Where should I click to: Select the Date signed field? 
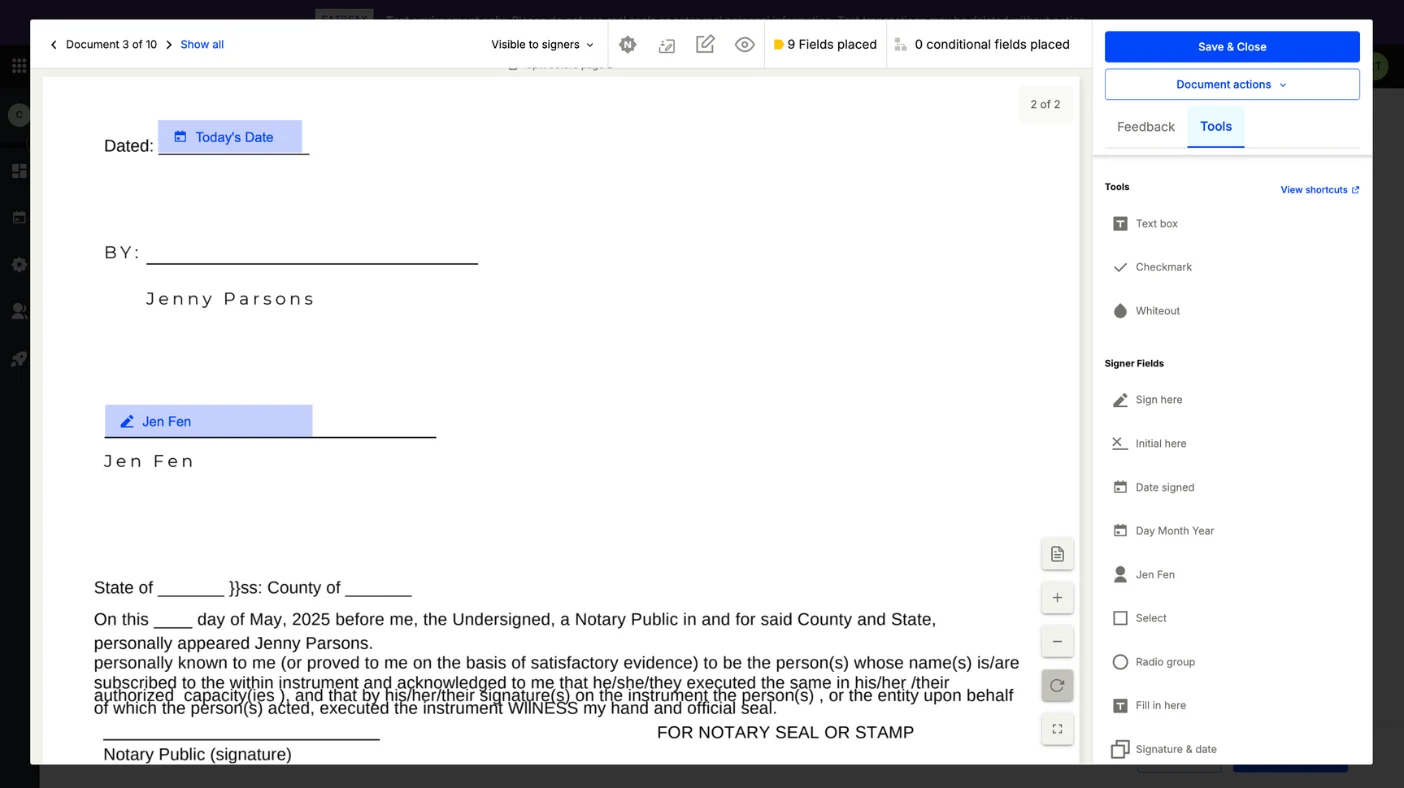[1153, 488]
